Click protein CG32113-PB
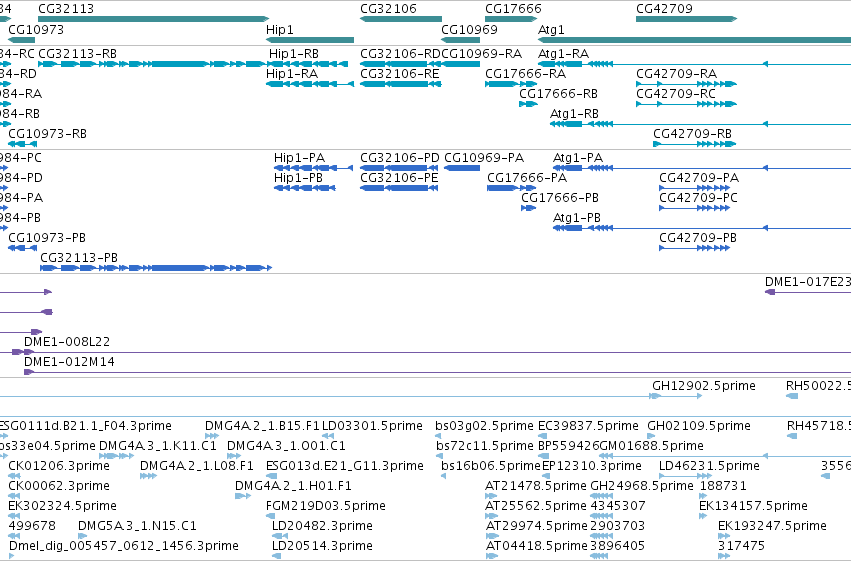 (x=156, y=268)
